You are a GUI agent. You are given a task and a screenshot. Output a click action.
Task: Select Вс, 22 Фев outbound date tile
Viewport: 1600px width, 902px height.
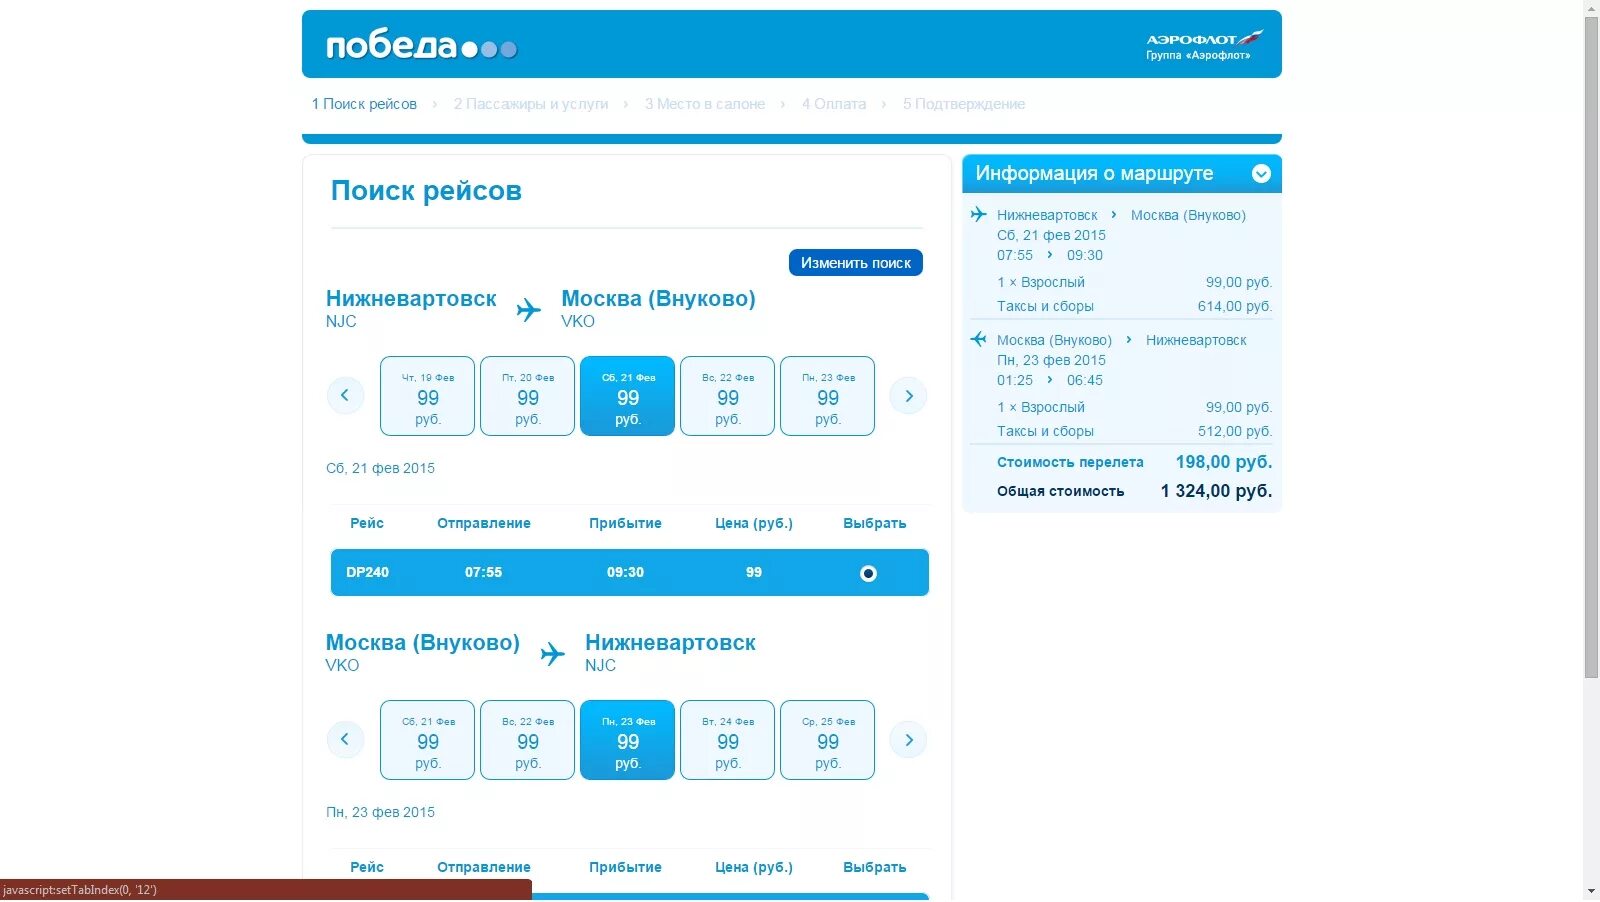pos(728,396)
